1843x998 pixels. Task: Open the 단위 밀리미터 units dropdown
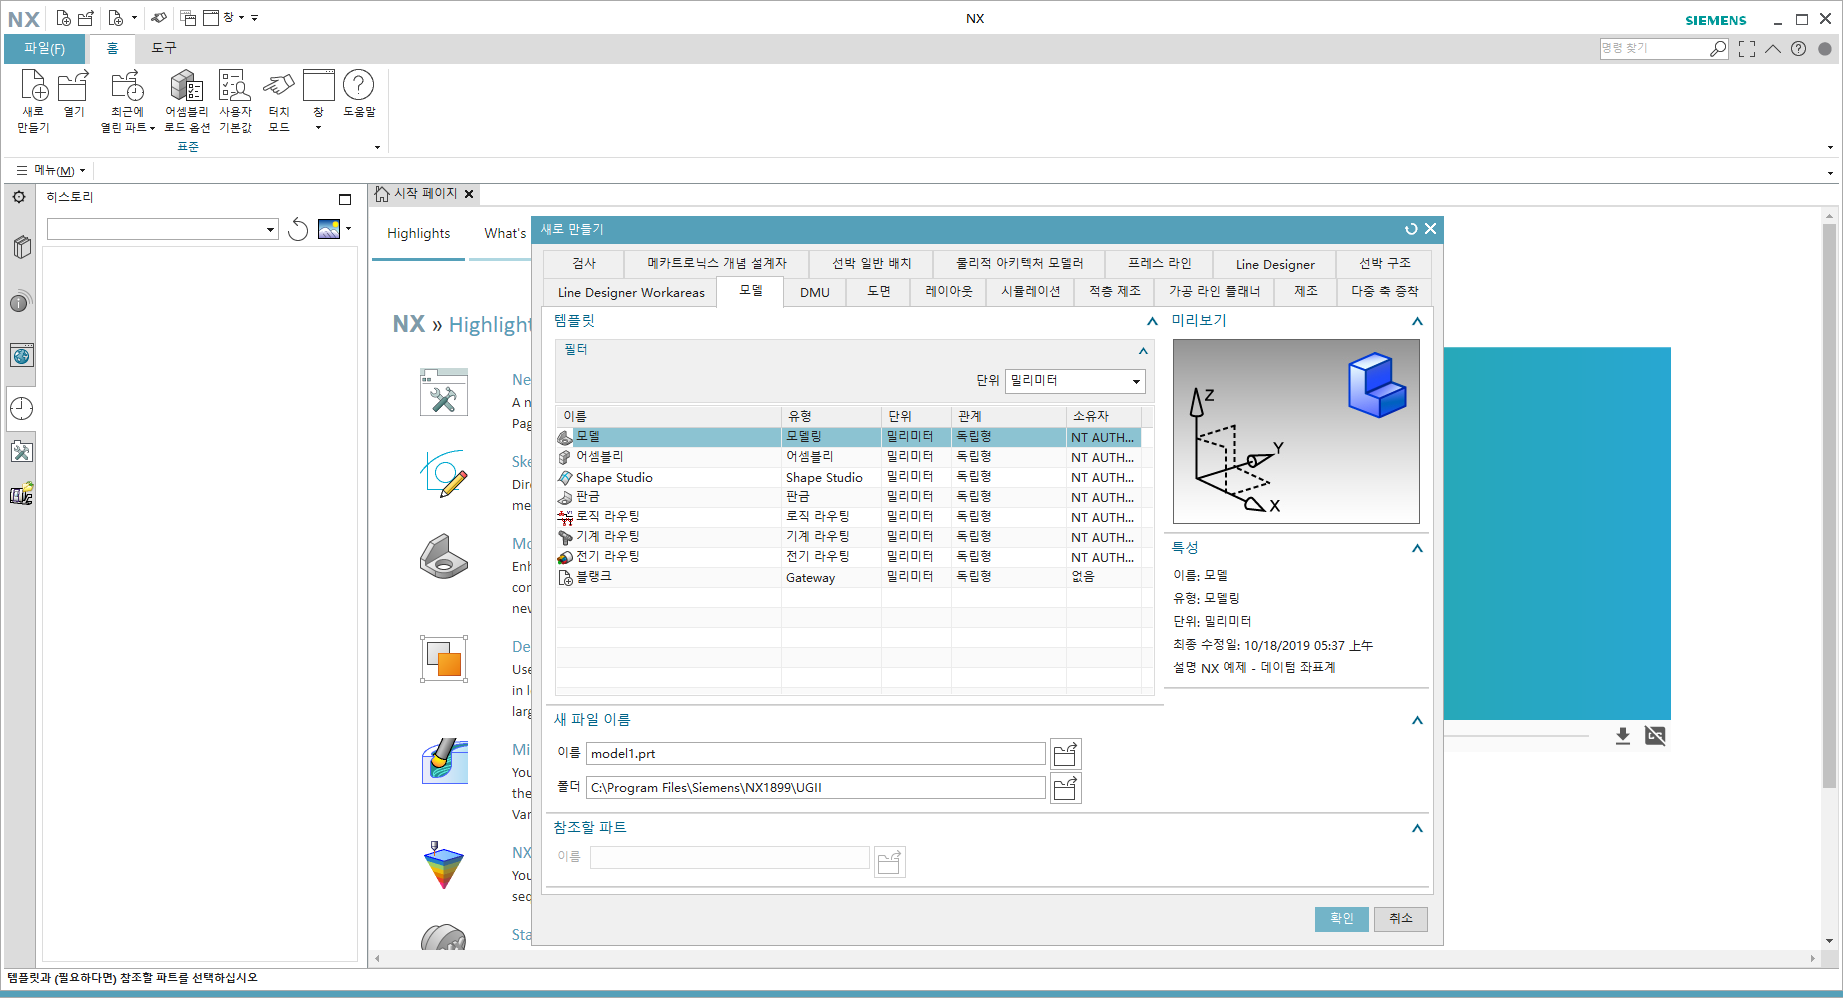[1075, 380]
